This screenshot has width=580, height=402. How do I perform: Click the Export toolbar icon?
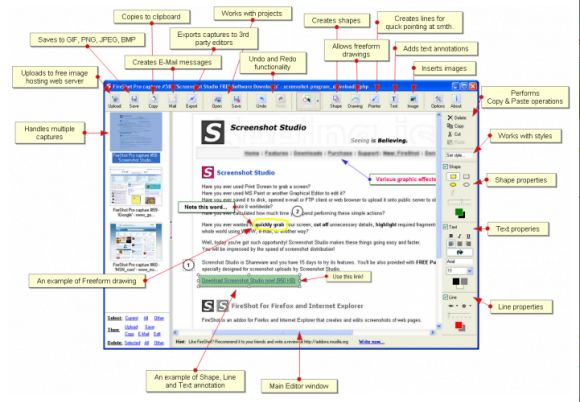[192, 101]
